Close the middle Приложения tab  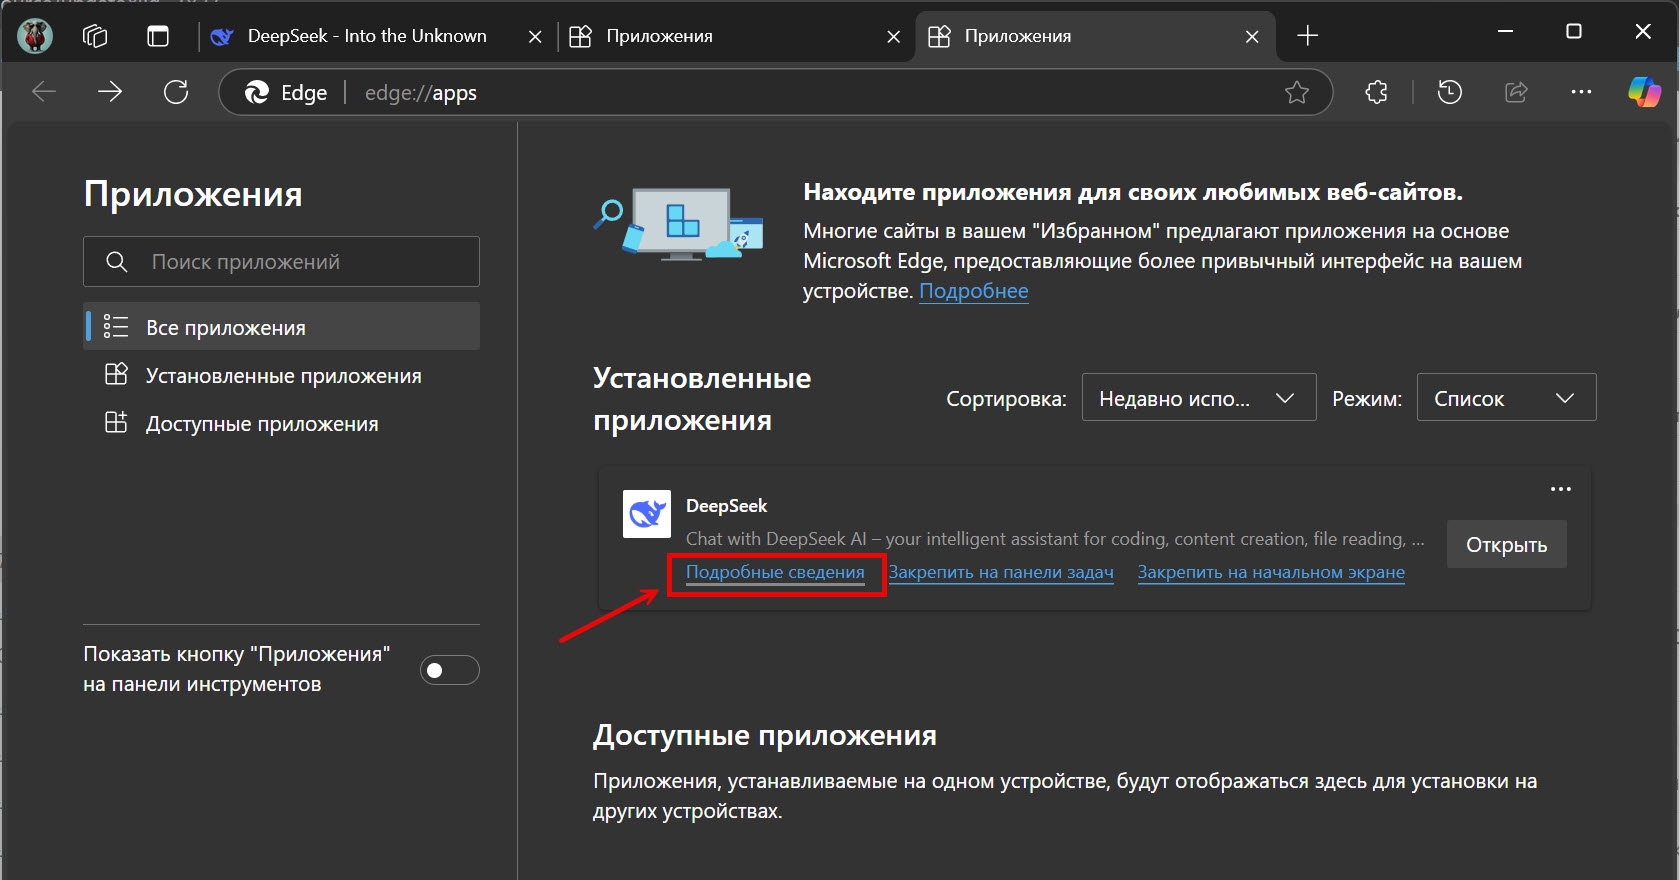(894, 37)
